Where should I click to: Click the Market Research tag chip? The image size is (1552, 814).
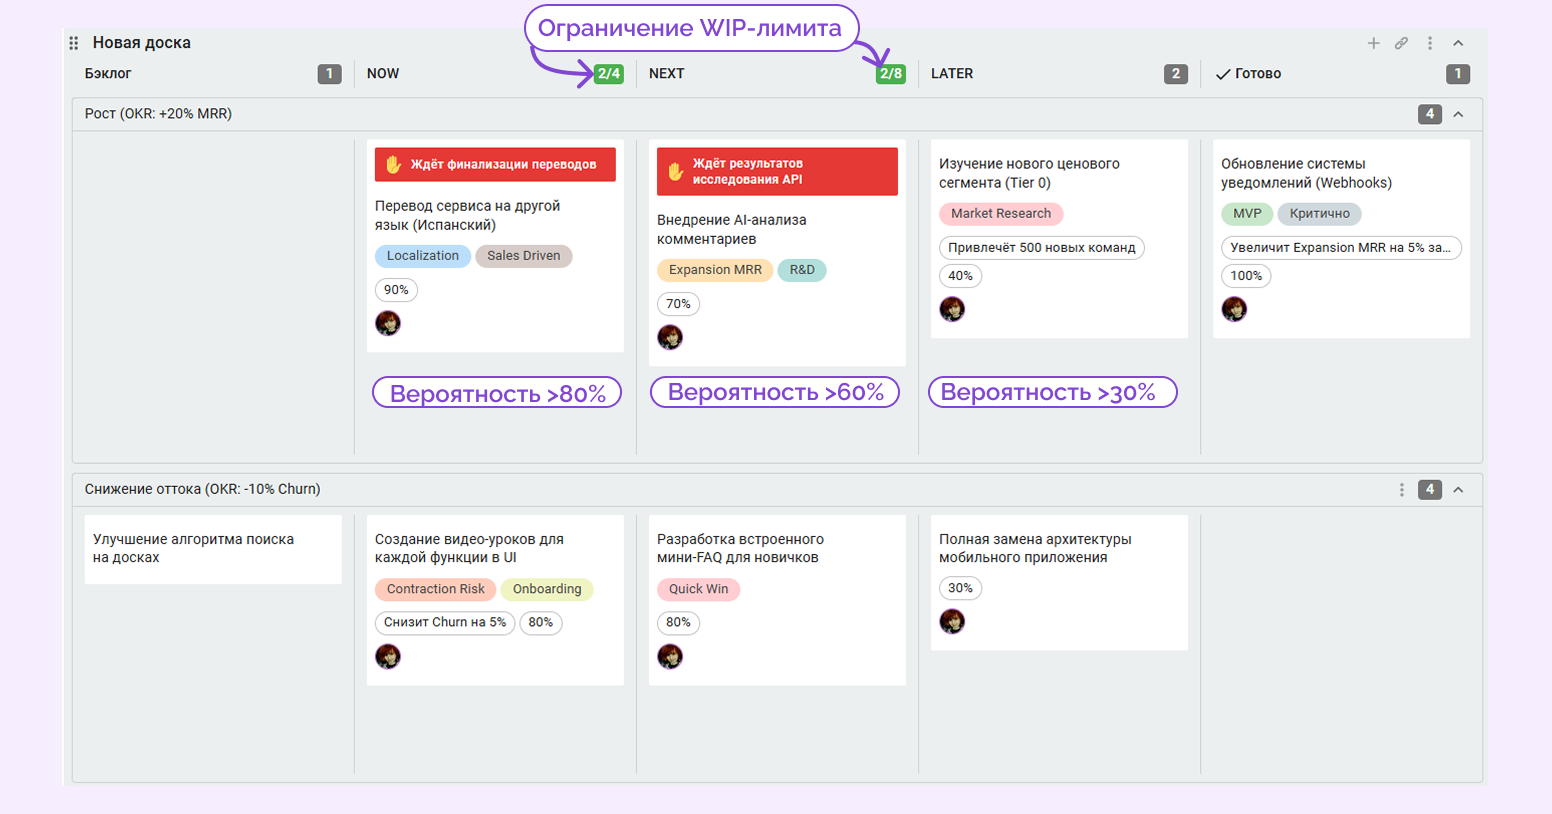[x=1001, y=213]
